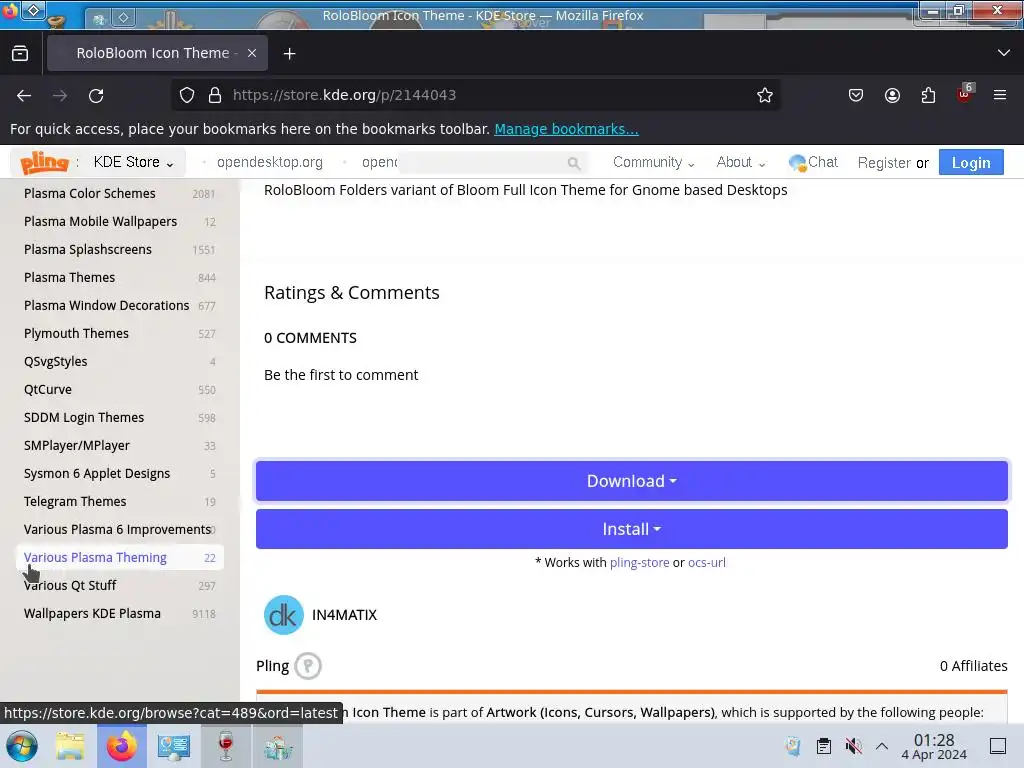Image resolution: width=1024 pixels, height=768 pixels.
Task: Click the '0 Affiliates' text
Action: tap(973, 666)
